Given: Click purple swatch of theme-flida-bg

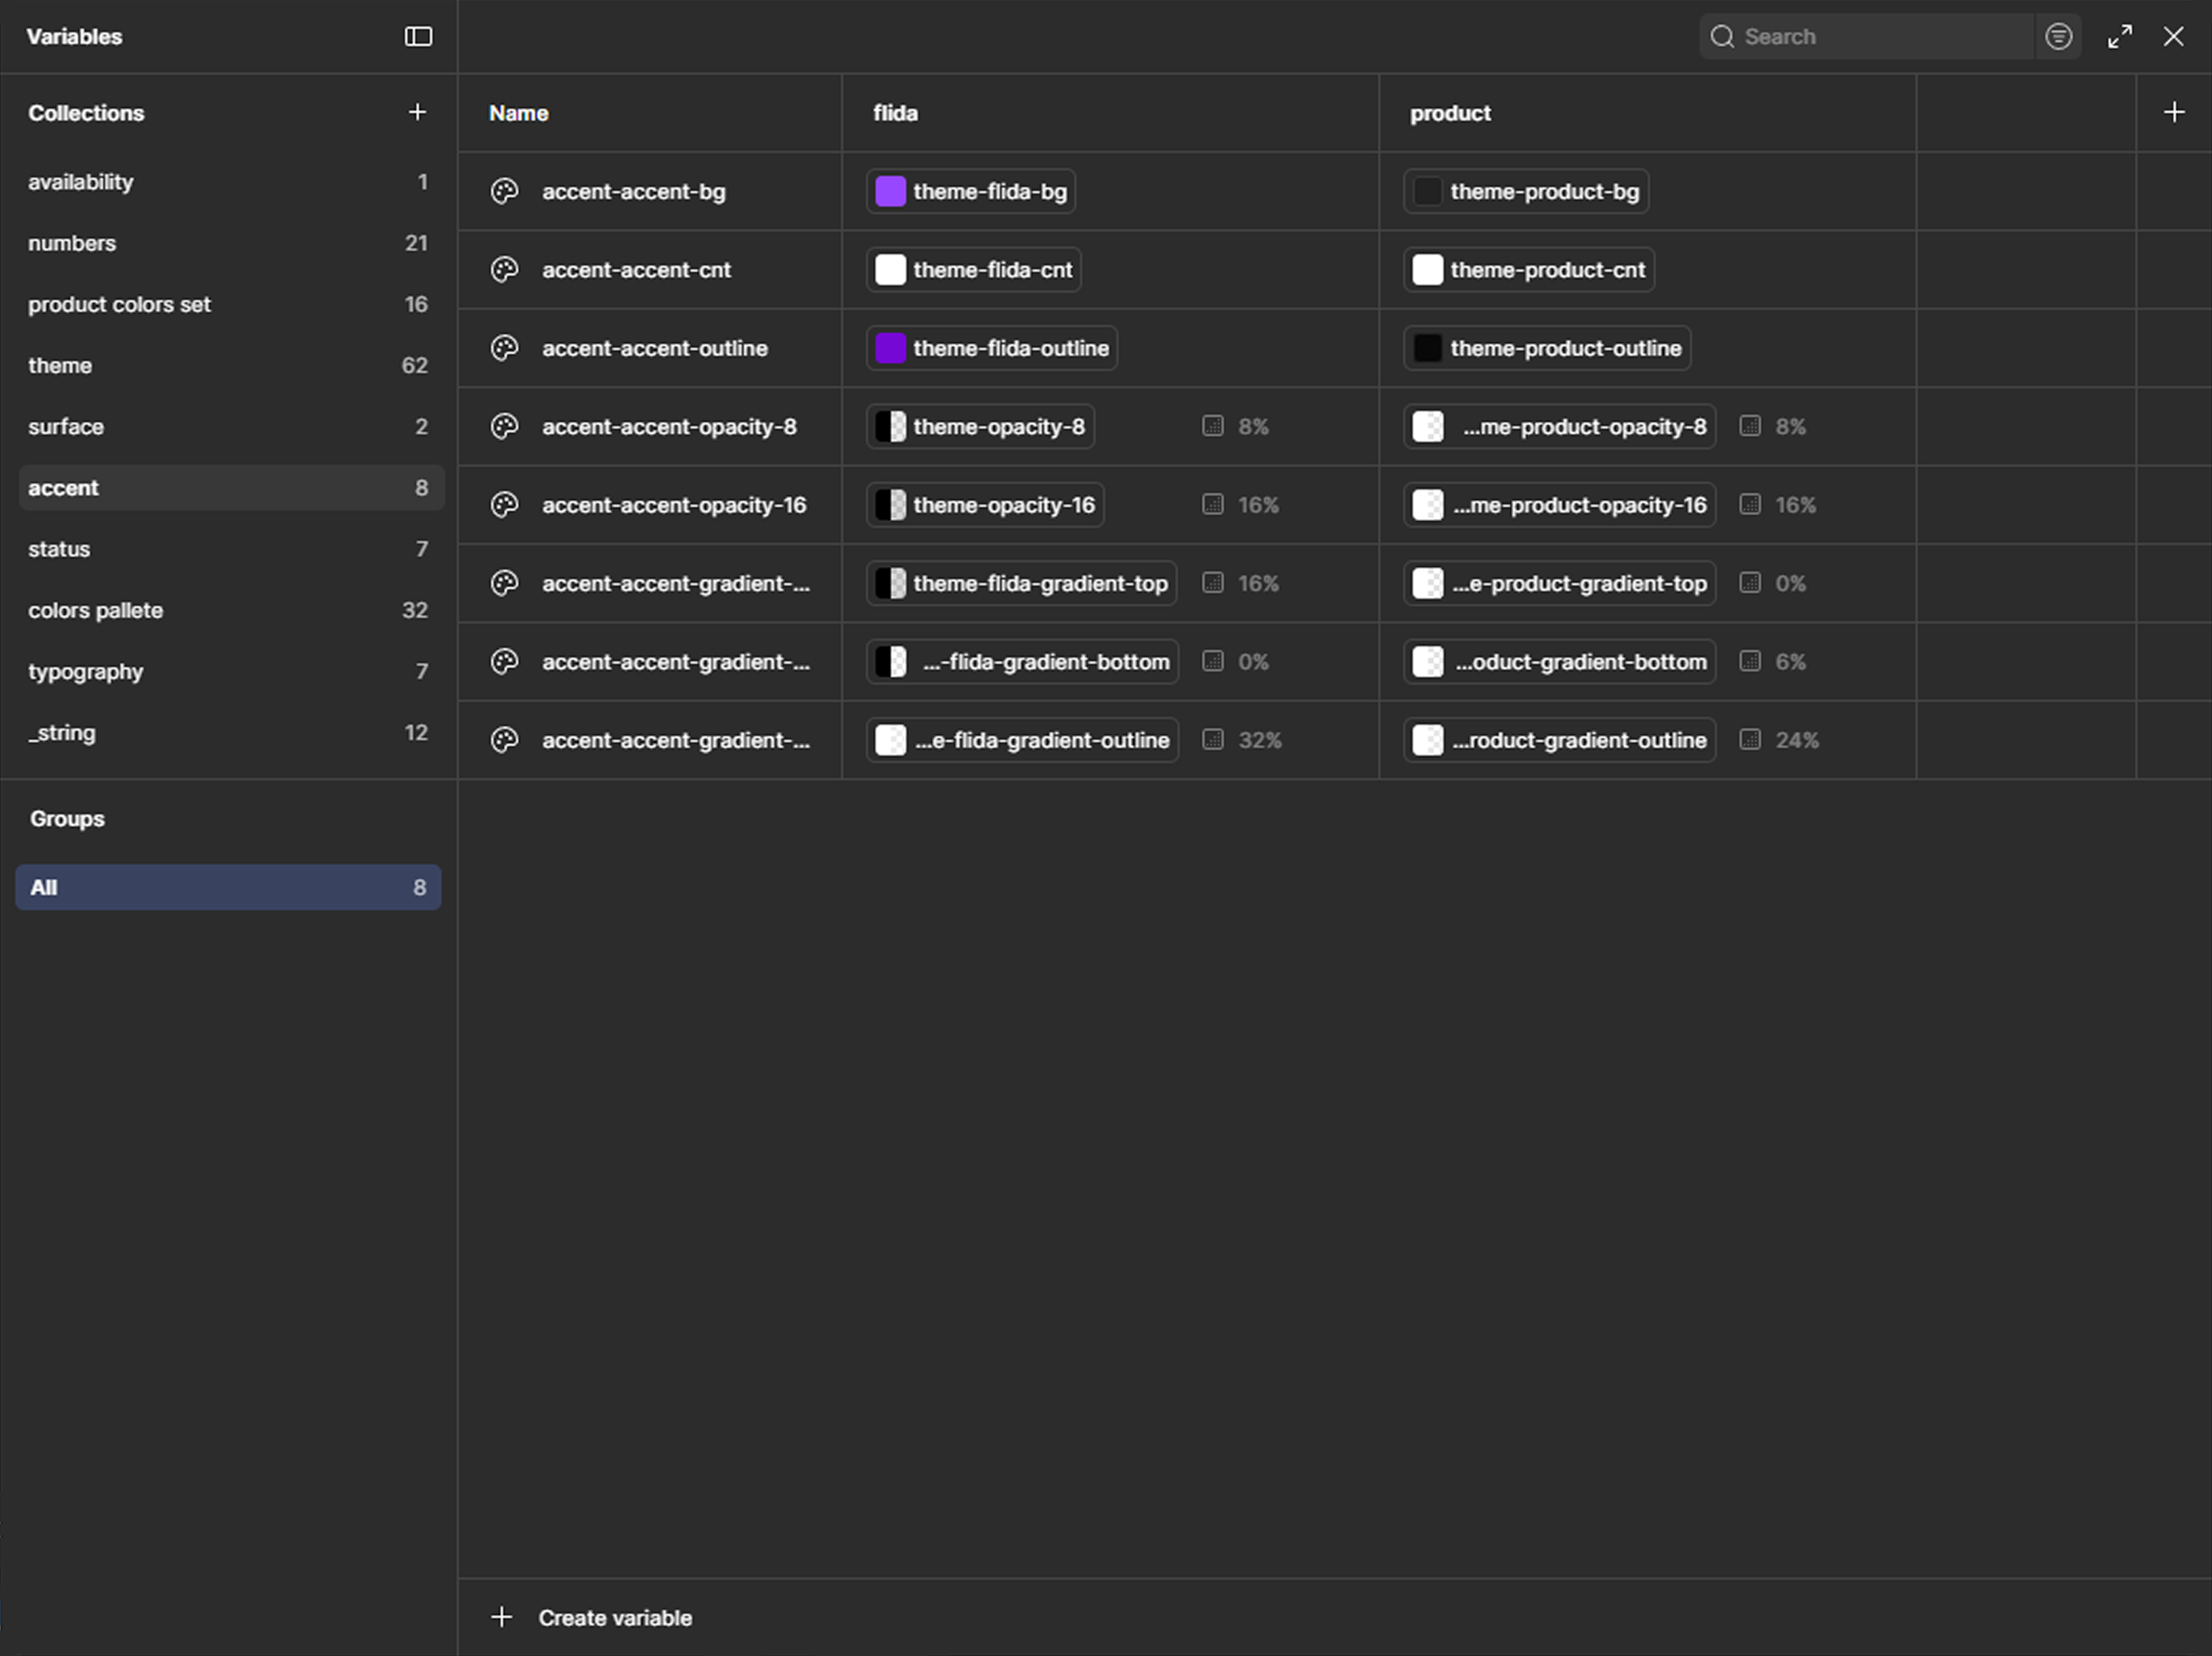Looking at the screenshot, I should (890, 191).
